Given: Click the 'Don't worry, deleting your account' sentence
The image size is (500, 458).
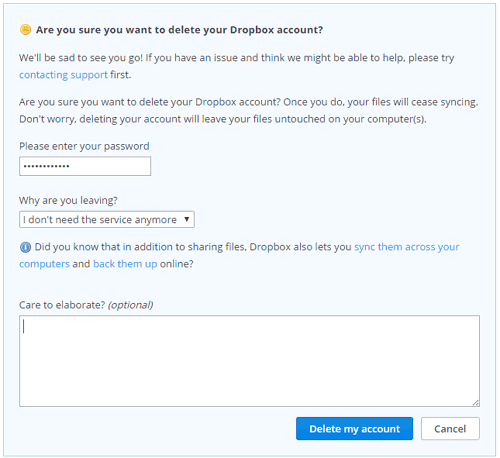Looking at the screenshot, I should (223, 119).
